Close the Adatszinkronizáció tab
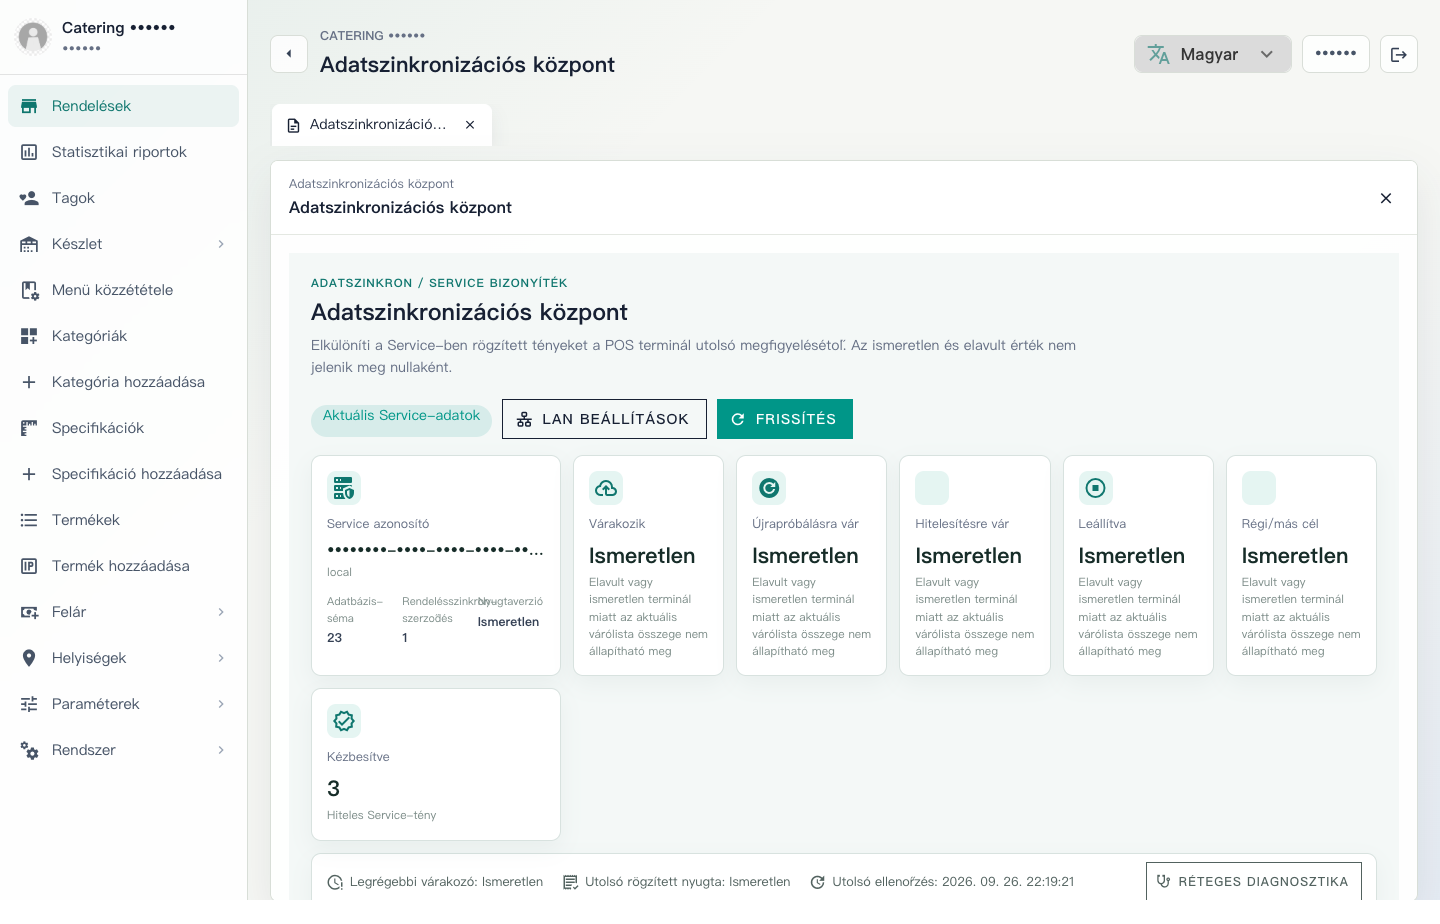 pyautogui.click(x=470, y=125)
